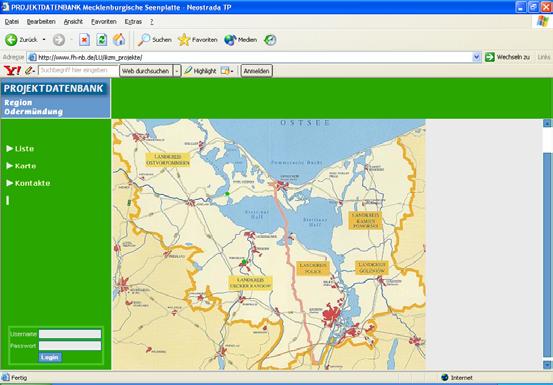Click the Yahoo Y! logo icon

coord(12,71)
